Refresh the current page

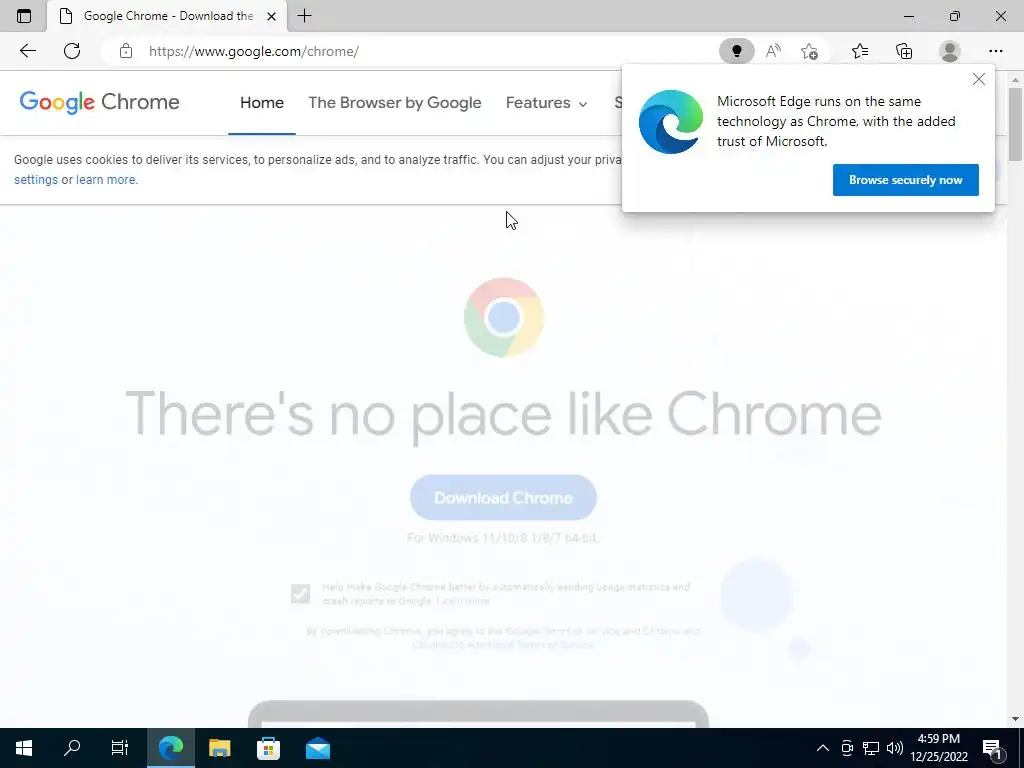pyautogui.click(x=72, y=51)
